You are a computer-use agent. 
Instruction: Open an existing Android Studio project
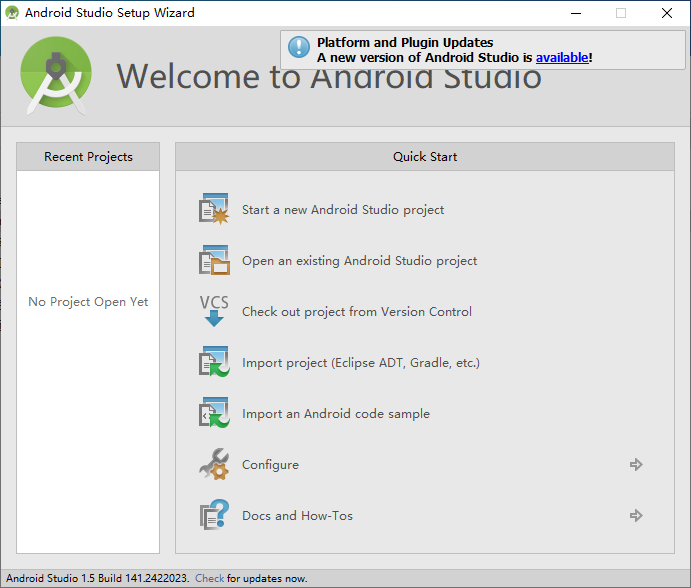[x=359, y=261]
